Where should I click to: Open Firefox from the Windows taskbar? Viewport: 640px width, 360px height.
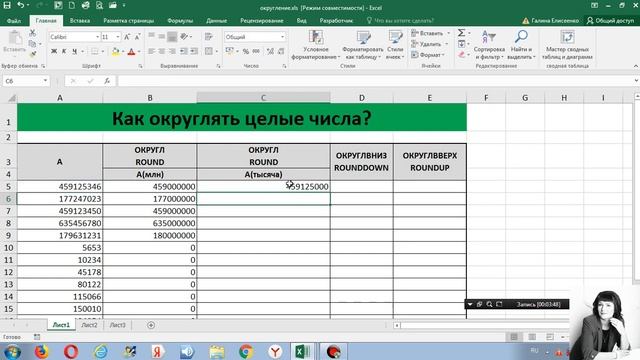point(41,351)
